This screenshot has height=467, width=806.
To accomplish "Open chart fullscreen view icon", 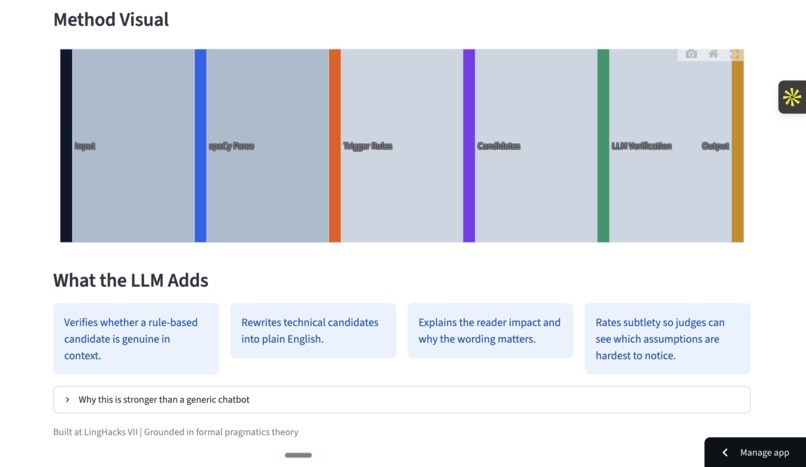I will tap(735, 54).
